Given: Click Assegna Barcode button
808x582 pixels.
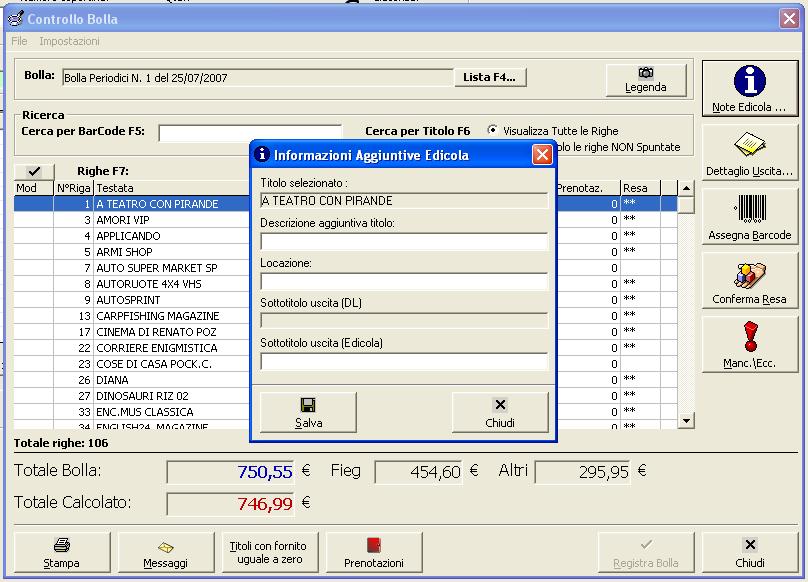Looking at the screenshot, I should tap(750, 217).
